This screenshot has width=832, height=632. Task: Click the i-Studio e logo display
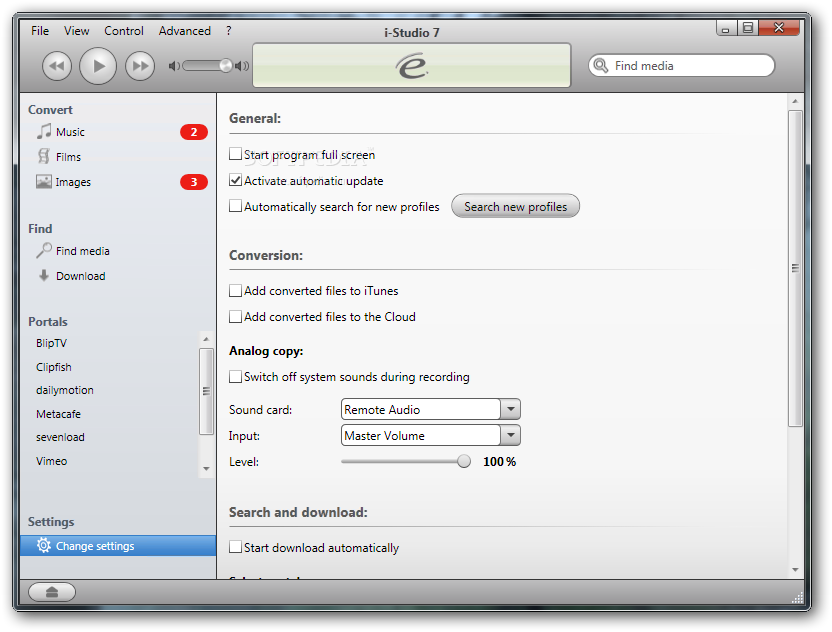411,65
